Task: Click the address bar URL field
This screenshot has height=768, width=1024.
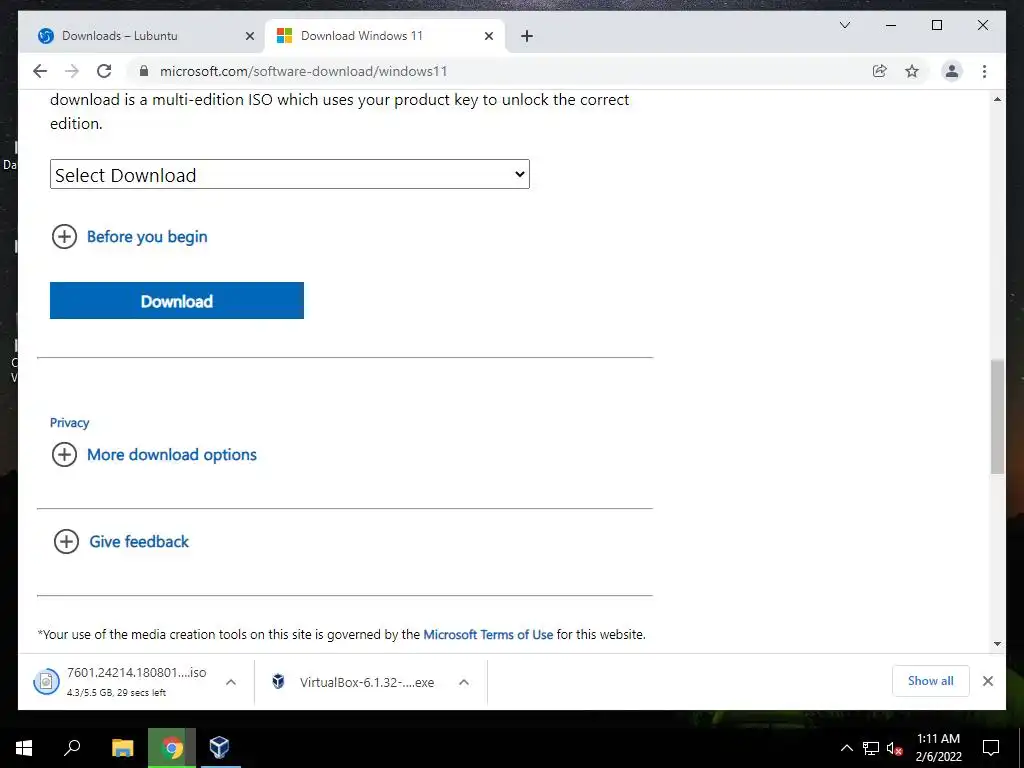Action: (503, 71)
